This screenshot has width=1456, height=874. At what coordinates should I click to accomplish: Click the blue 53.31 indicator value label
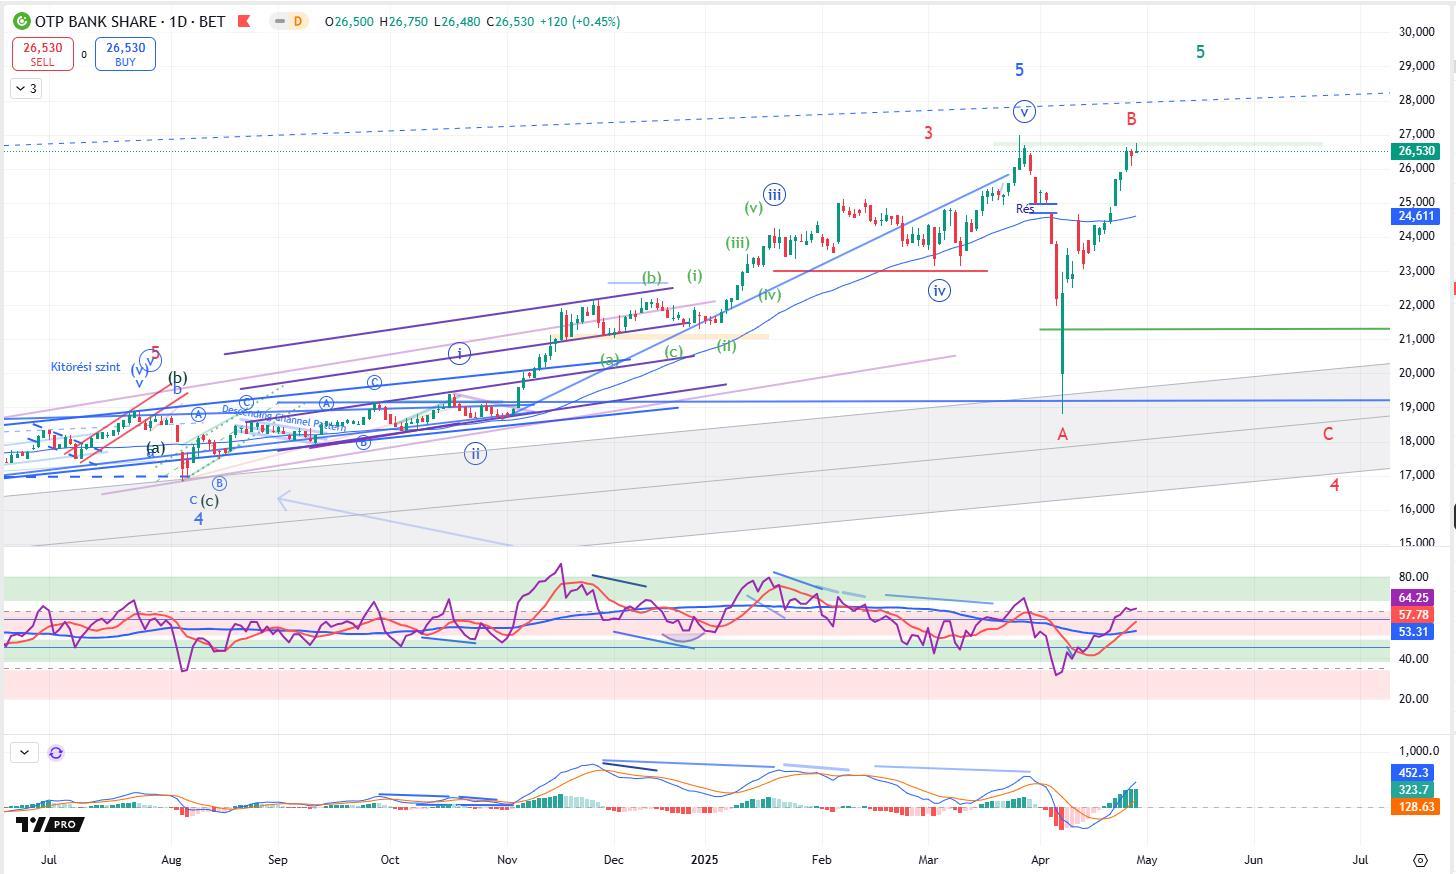1413,631
